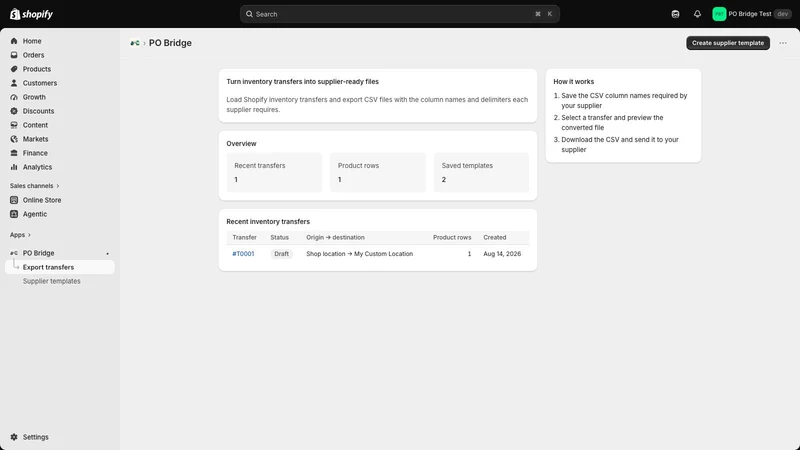Open transfer #T0001 link

click(243, 254)
